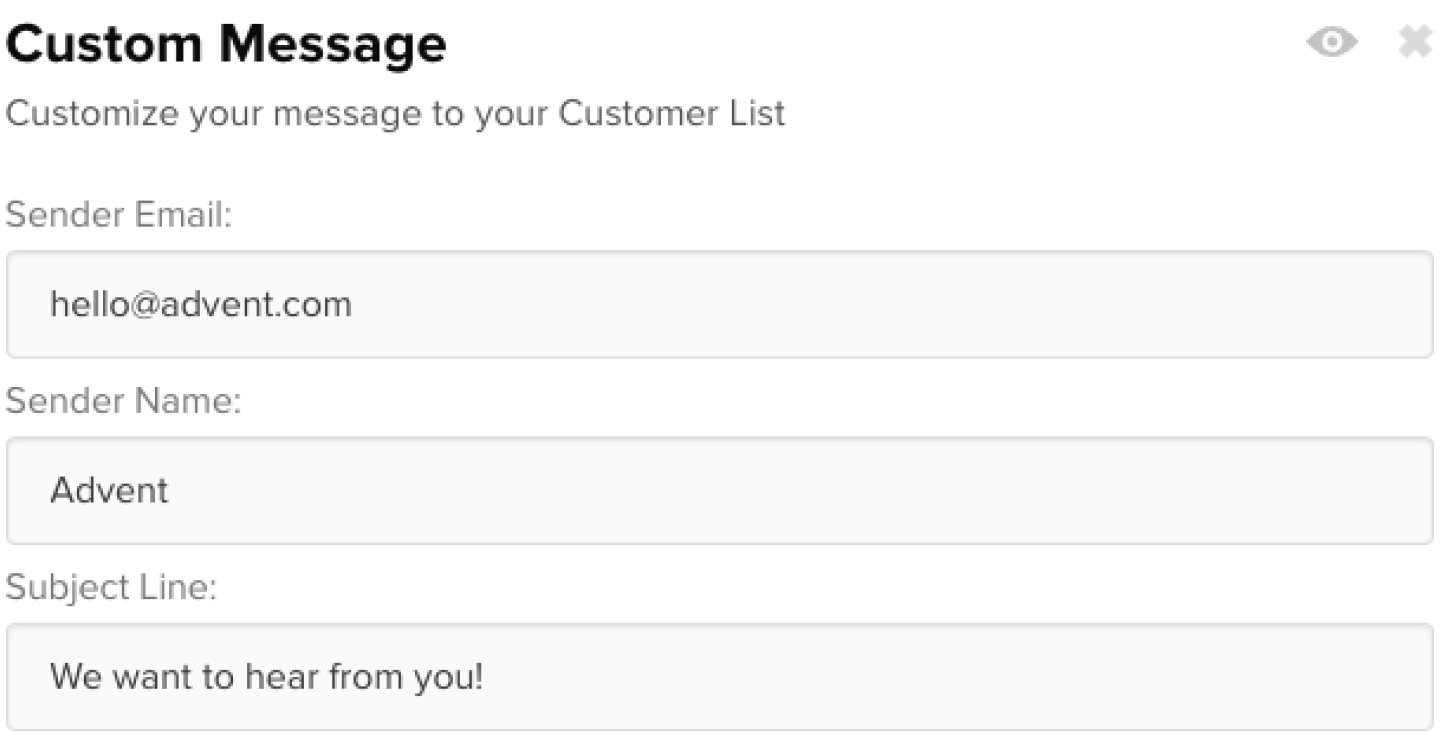Click the word 'Customer List' in subtitle
The height and width of the screenshot is (750, 1440).
pos(672,113)
